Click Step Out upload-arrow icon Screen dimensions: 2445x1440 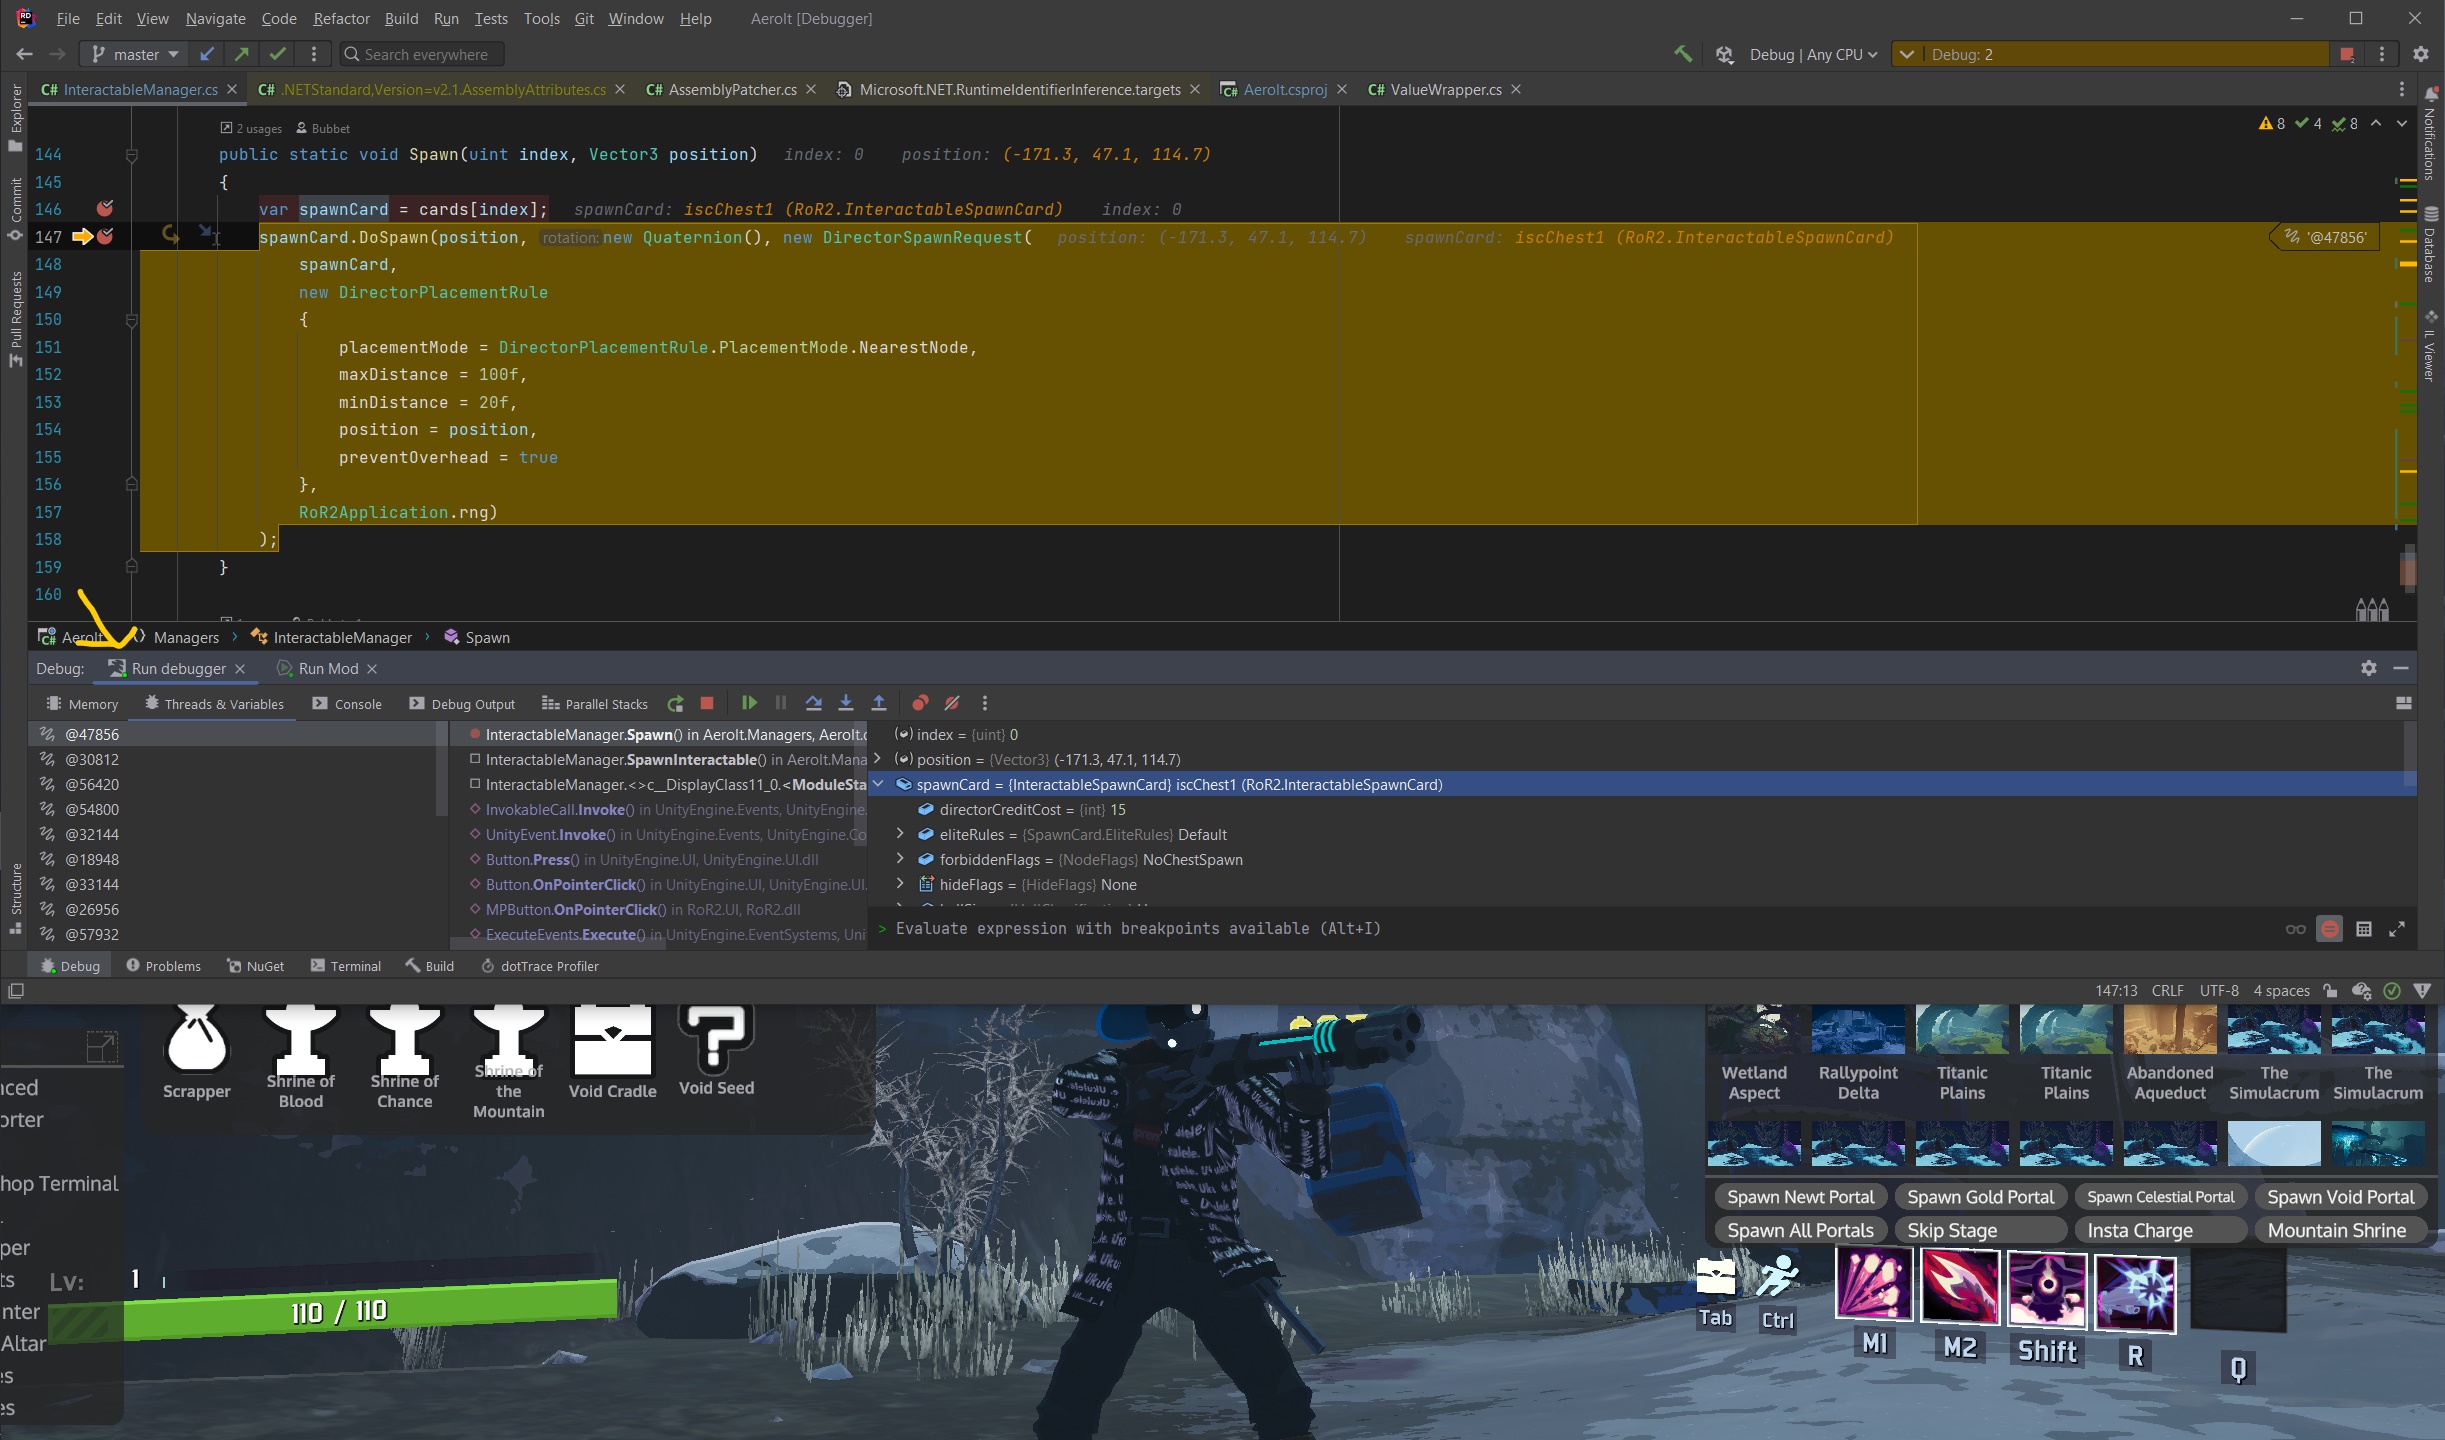[879, 703]
